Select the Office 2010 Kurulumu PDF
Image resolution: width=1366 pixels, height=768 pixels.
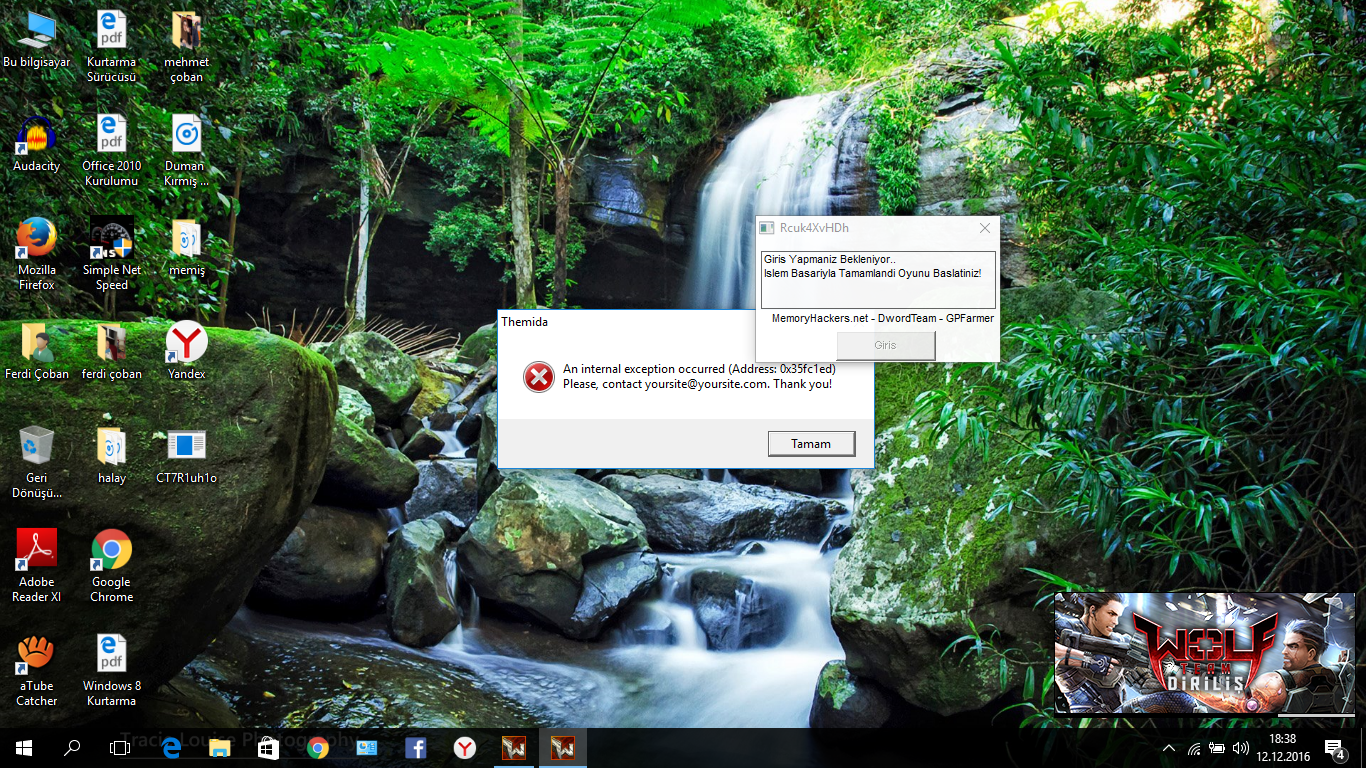(x=111, y=151)
